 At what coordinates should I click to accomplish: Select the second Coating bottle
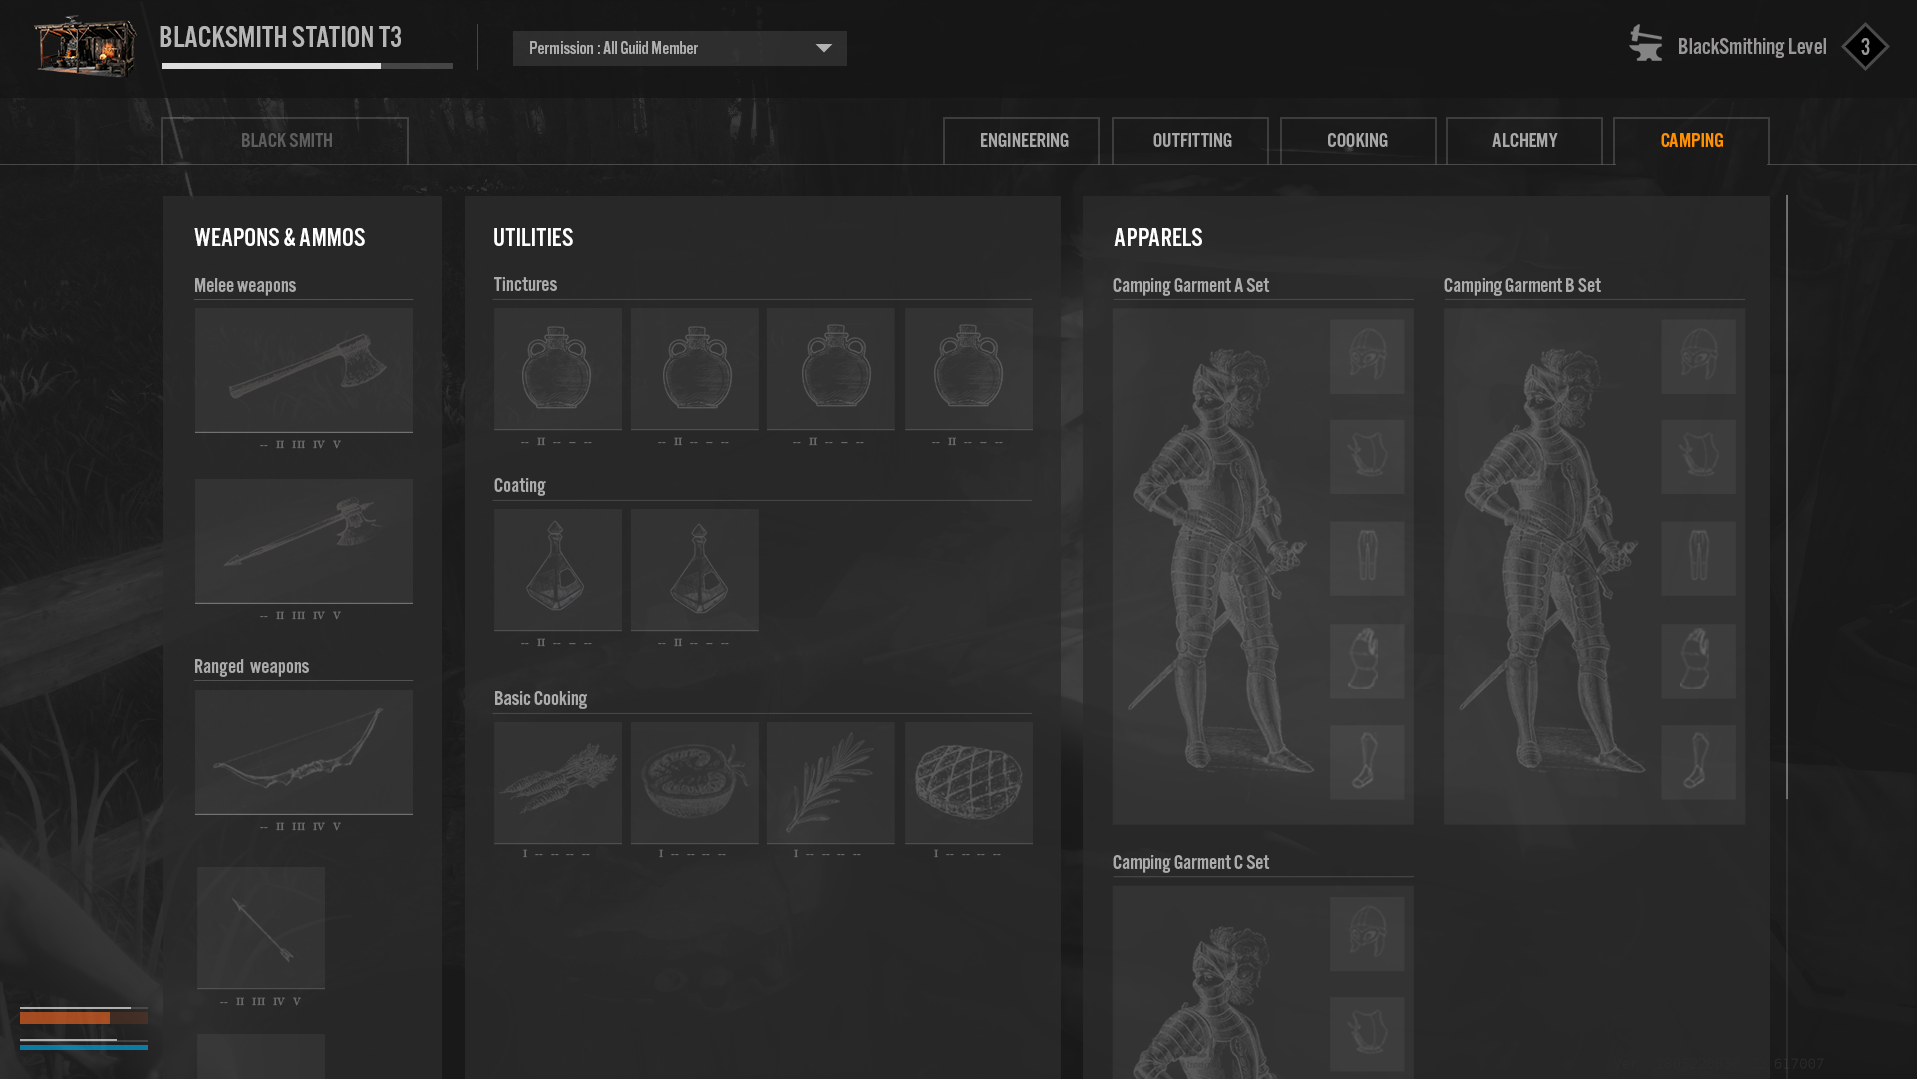pyautogui.click(x=694, y=570)
